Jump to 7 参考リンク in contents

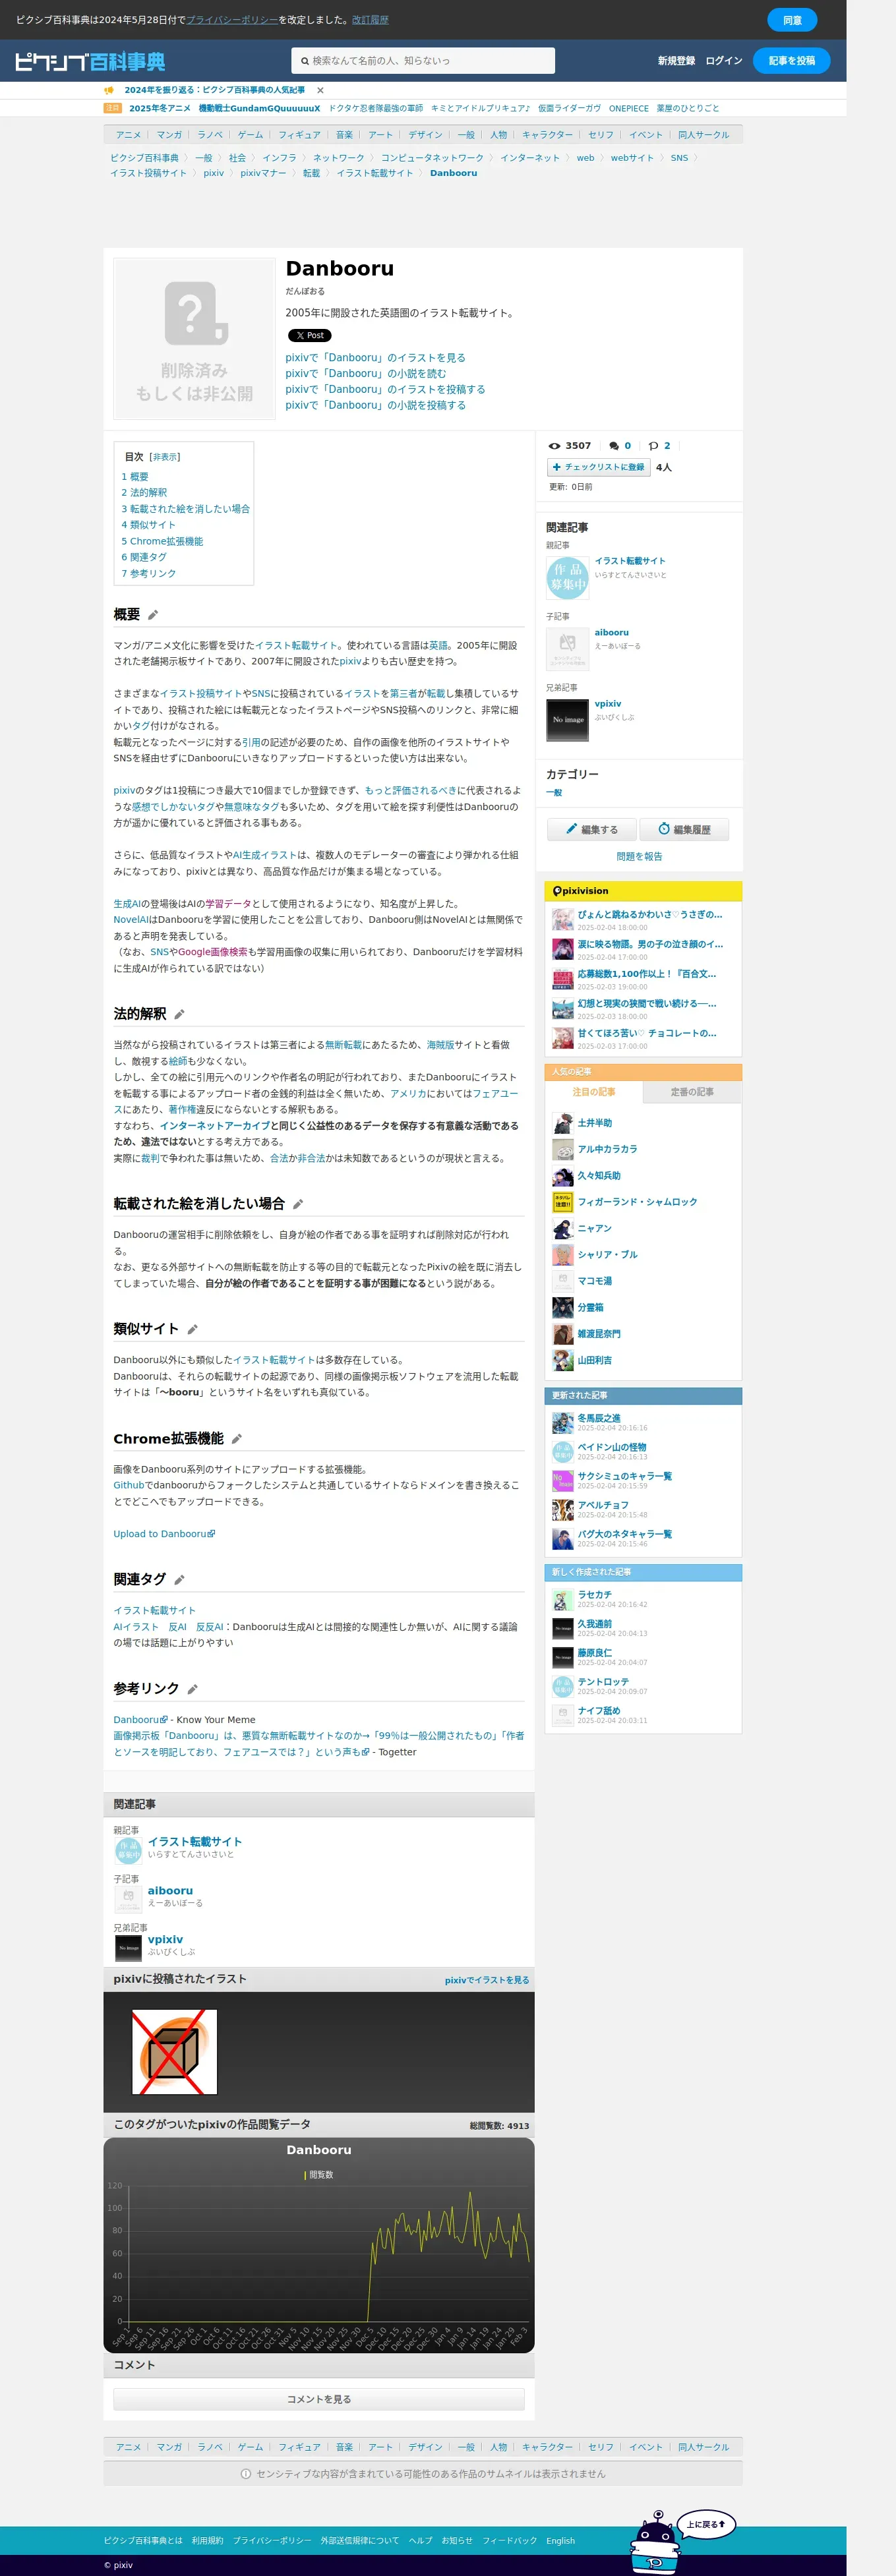tap(148, 573)
